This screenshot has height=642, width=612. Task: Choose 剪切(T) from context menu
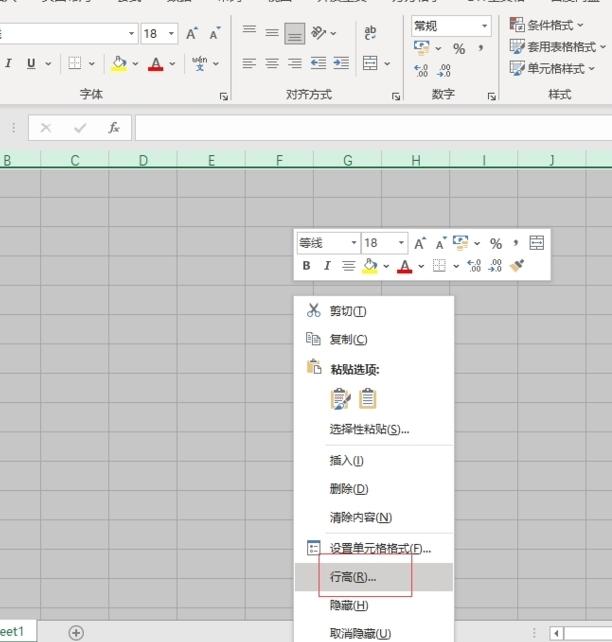(x=374, y=311)
